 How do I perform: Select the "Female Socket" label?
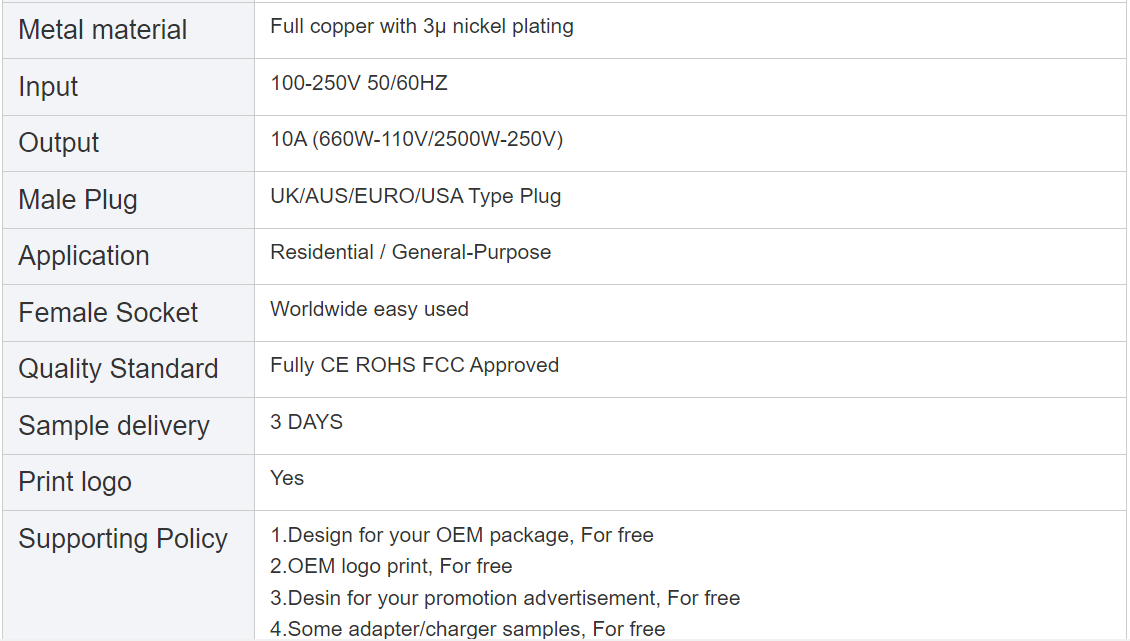coord(108,313)
